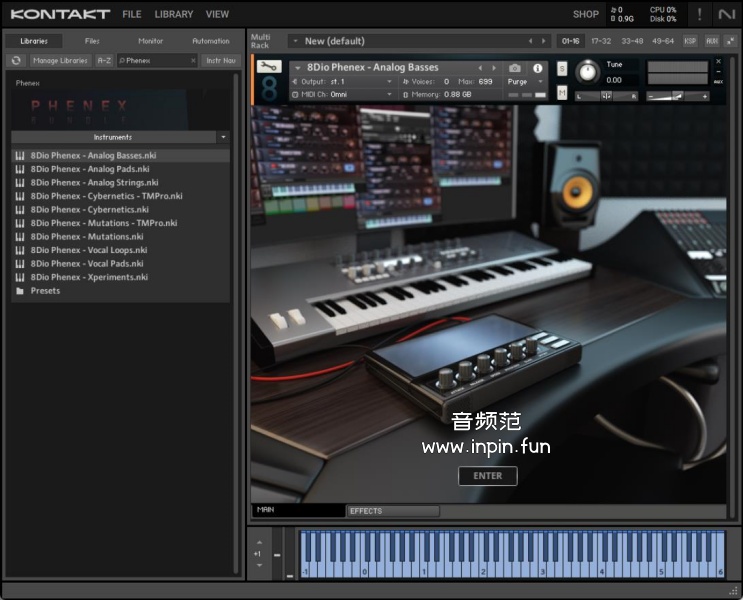743x600 pixels.
Task: Toggle the Solo (S) button
Action: 562,68
